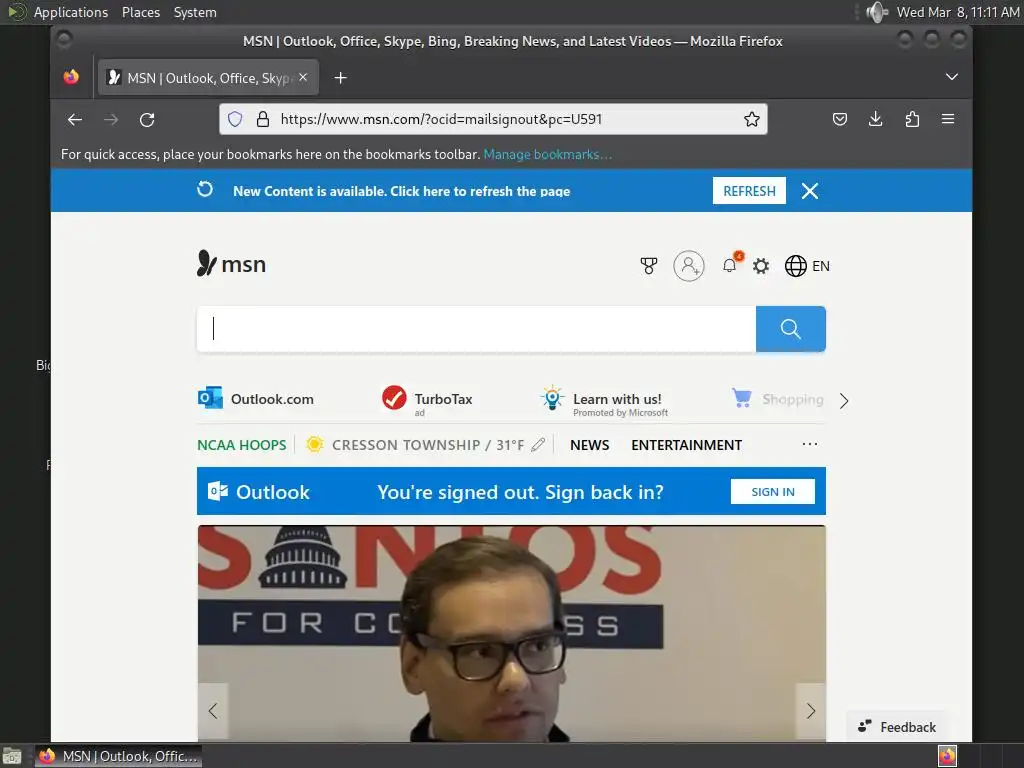Open the Save to Pocket icon

click(x=840, y=119)
